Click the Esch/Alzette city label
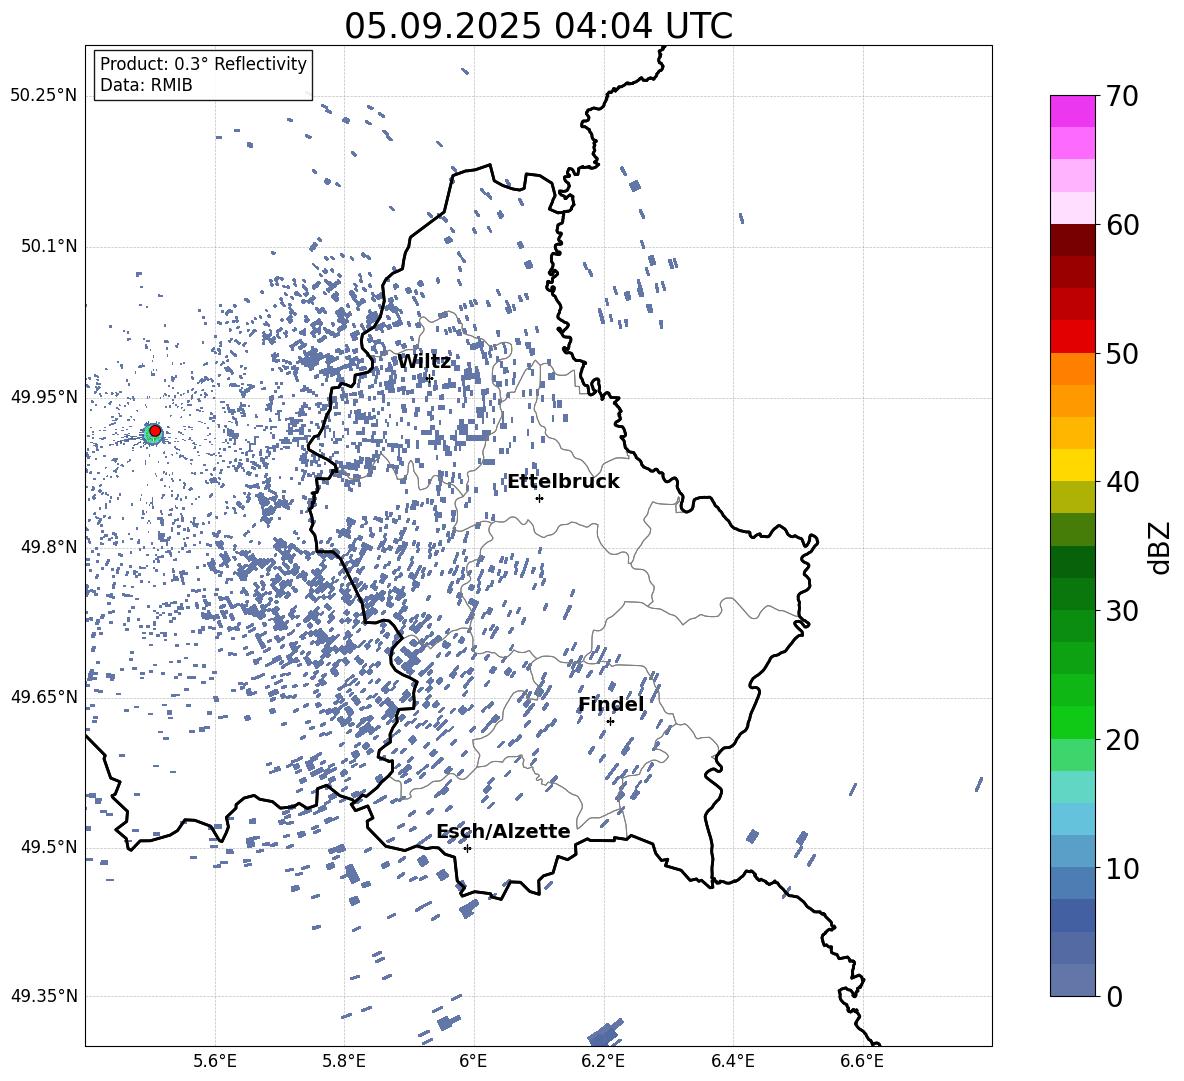The height and width of the screenshot is (1081, 1184). click(503, 831)
